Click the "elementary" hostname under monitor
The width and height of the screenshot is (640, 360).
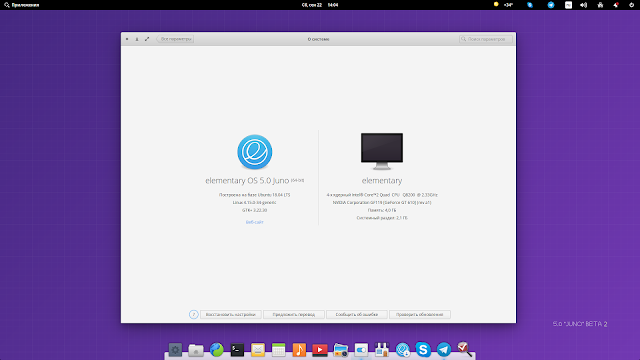coord(382,180)
